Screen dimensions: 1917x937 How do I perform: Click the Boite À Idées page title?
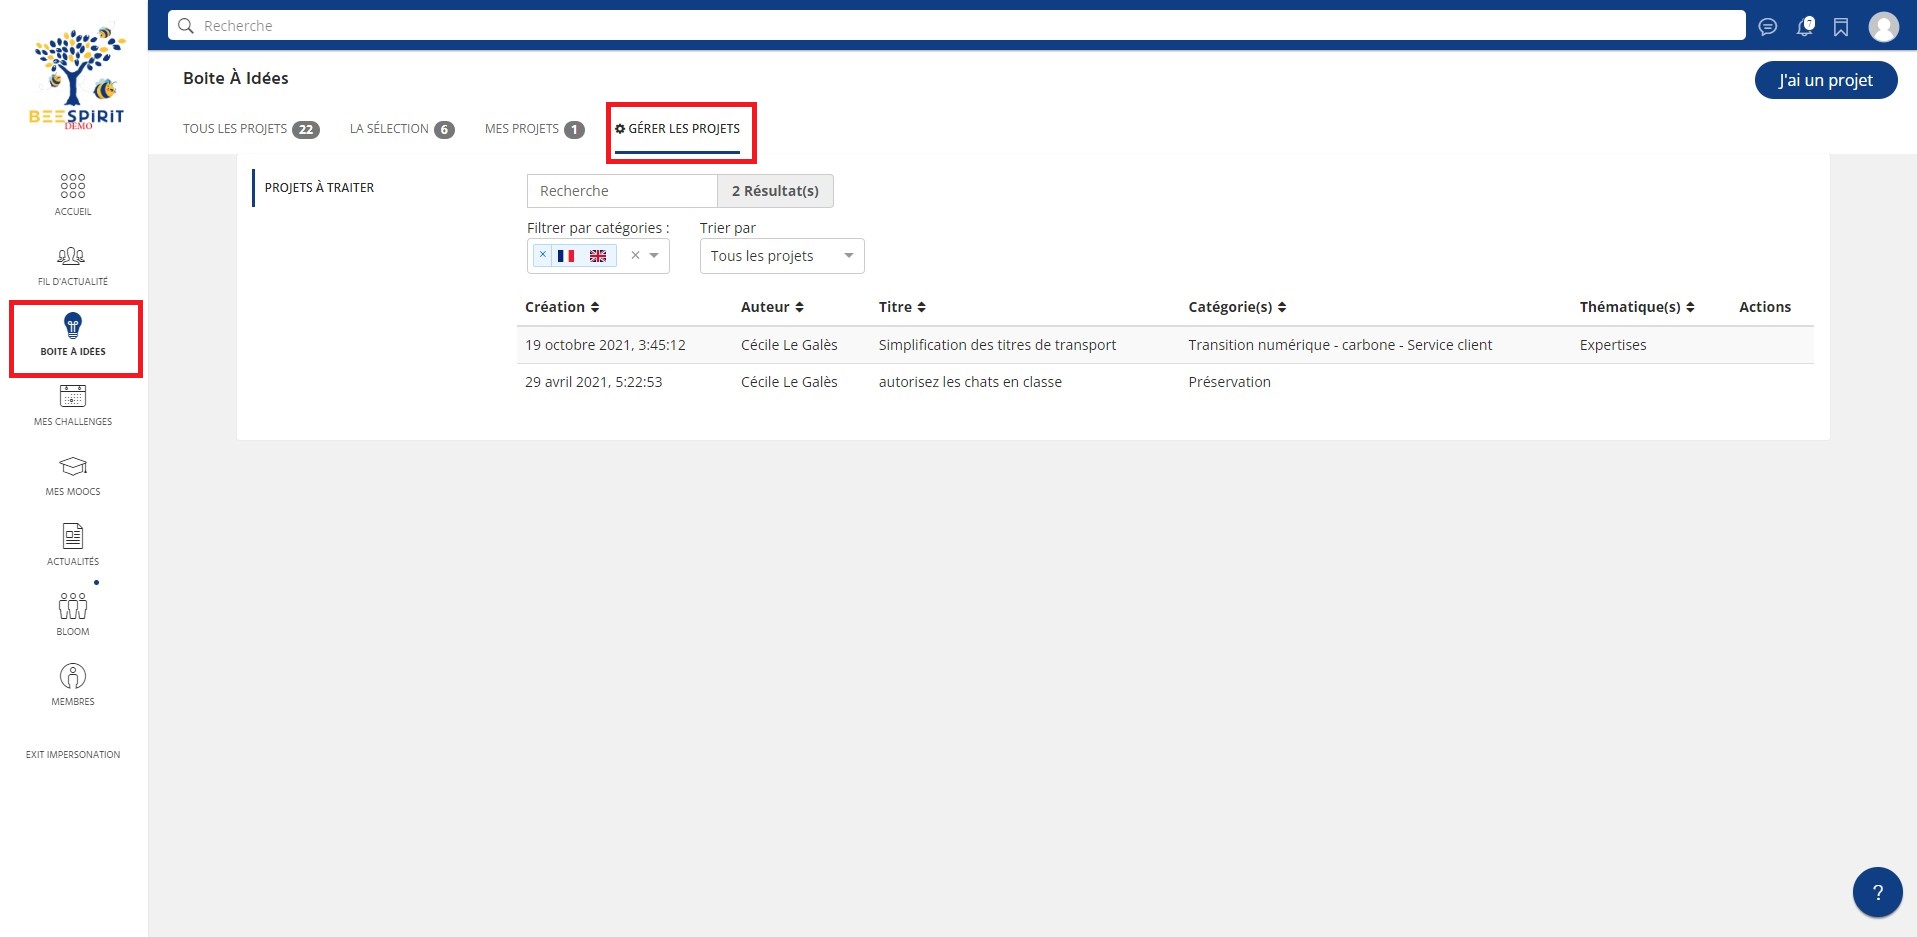(x=236, y=78)
